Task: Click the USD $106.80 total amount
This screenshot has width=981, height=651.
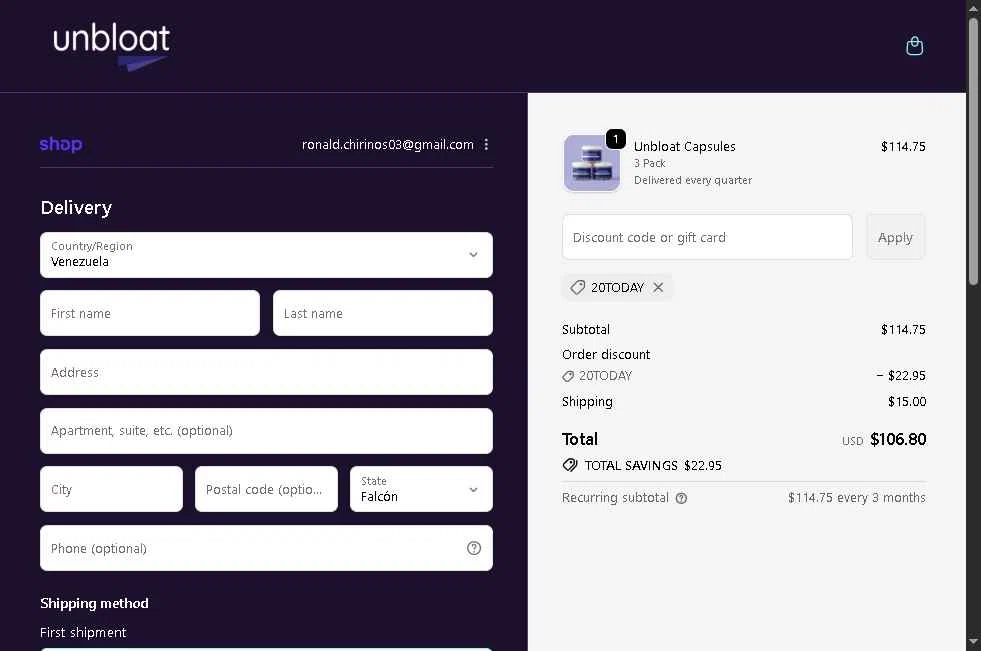Action: pyautogui.click(x=883, y=439)
